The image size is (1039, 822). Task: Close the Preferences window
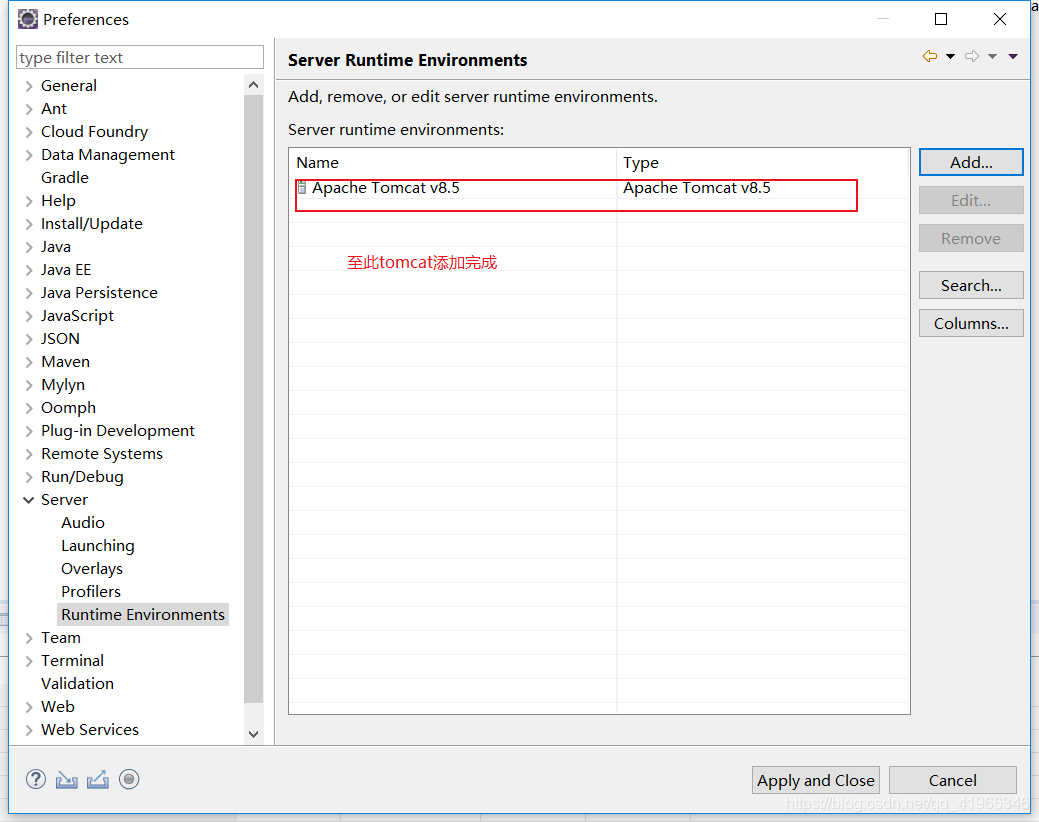(x=1000, y=19)
